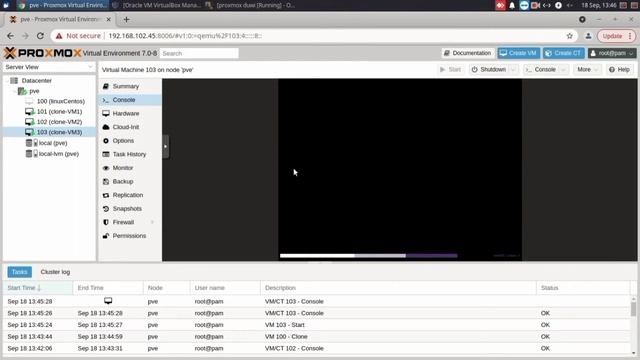Select VM 103 (clone-VM3)
The width and height of the screenshot is (640, 360).
[x=50, y=132]
